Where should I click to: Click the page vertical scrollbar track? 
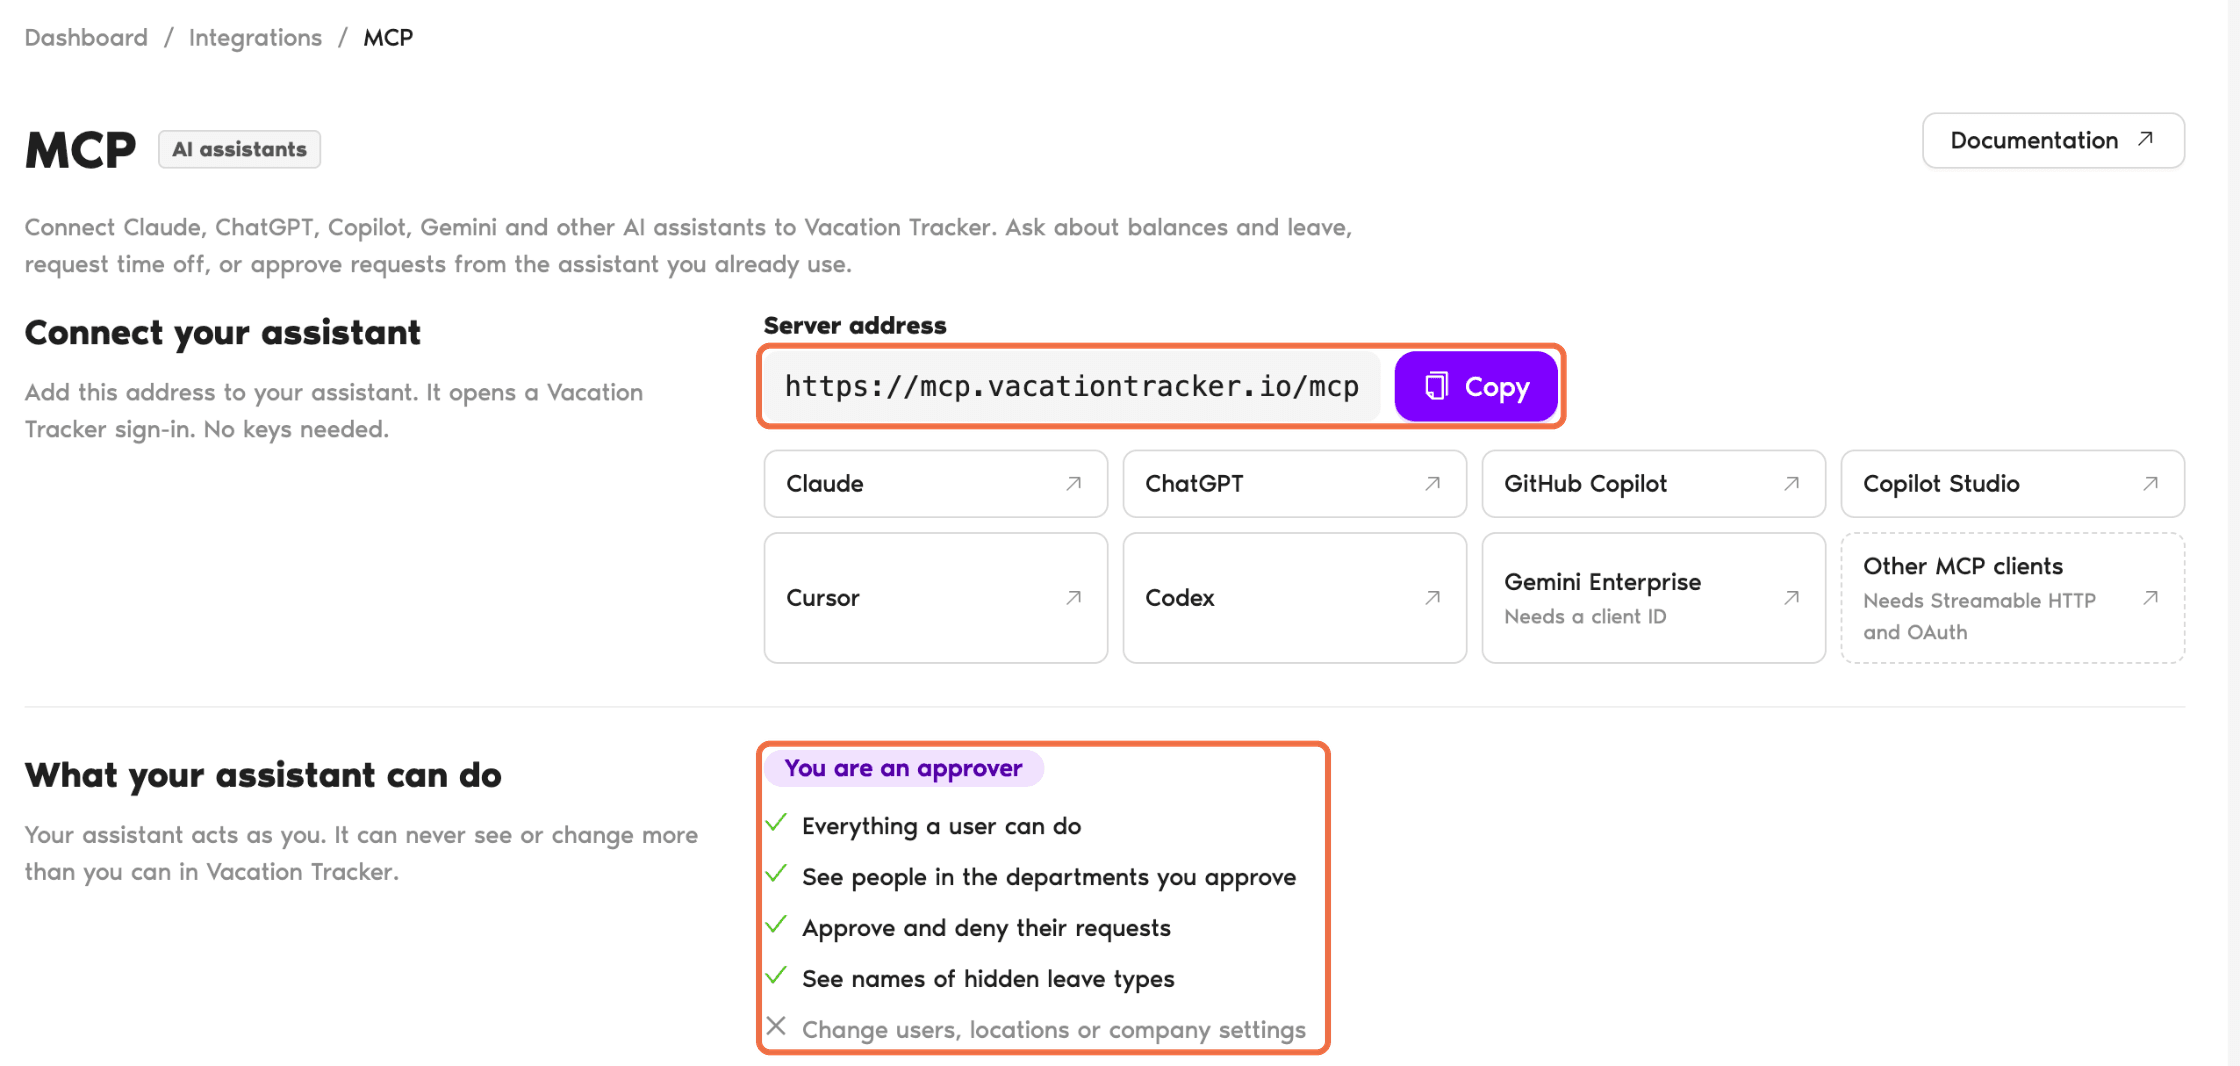[2234, 533]
